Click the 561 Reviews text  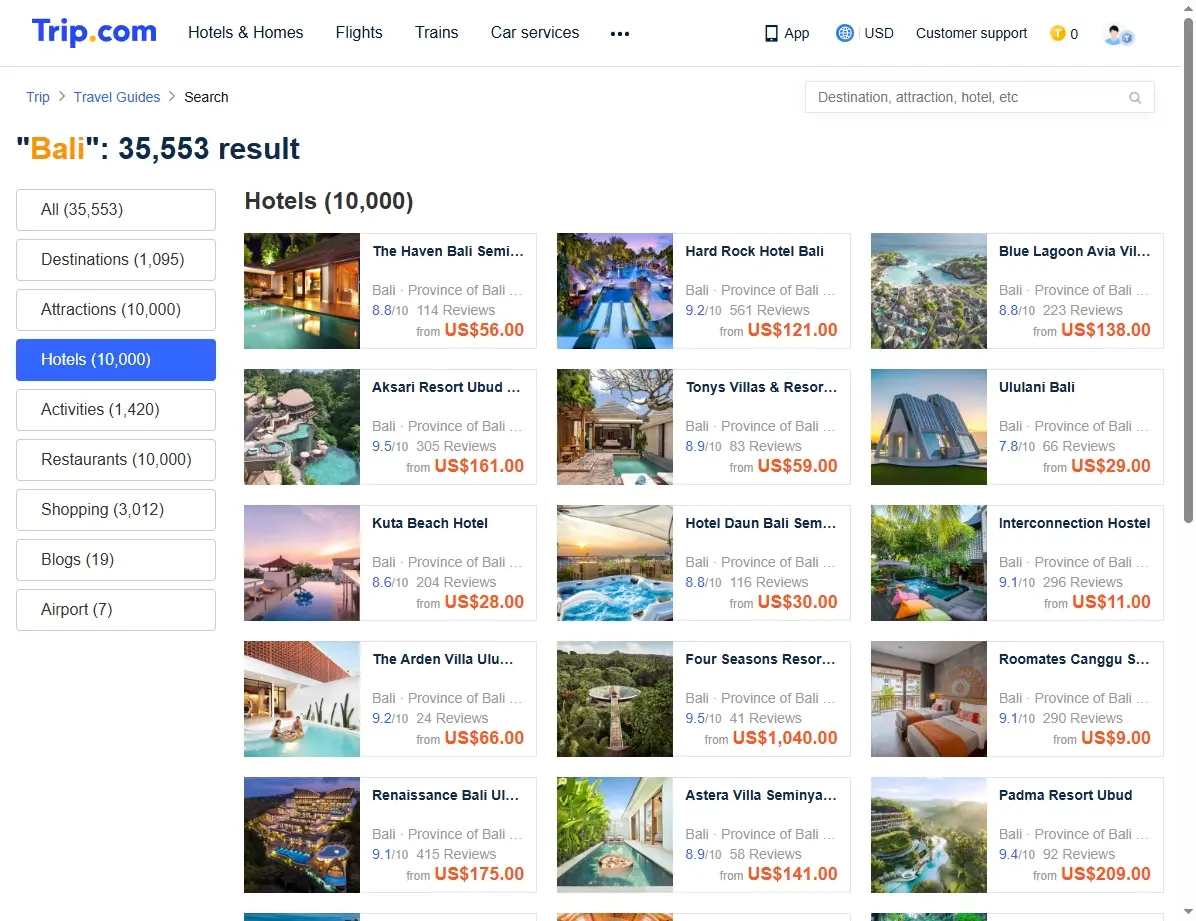(x=769, y=310)
